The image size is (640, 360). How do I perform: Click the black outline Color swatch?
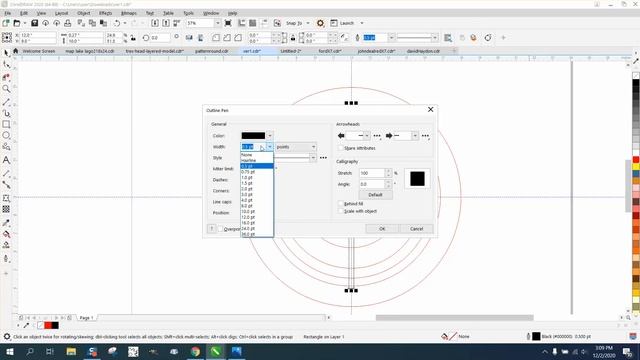coord(253,136)
